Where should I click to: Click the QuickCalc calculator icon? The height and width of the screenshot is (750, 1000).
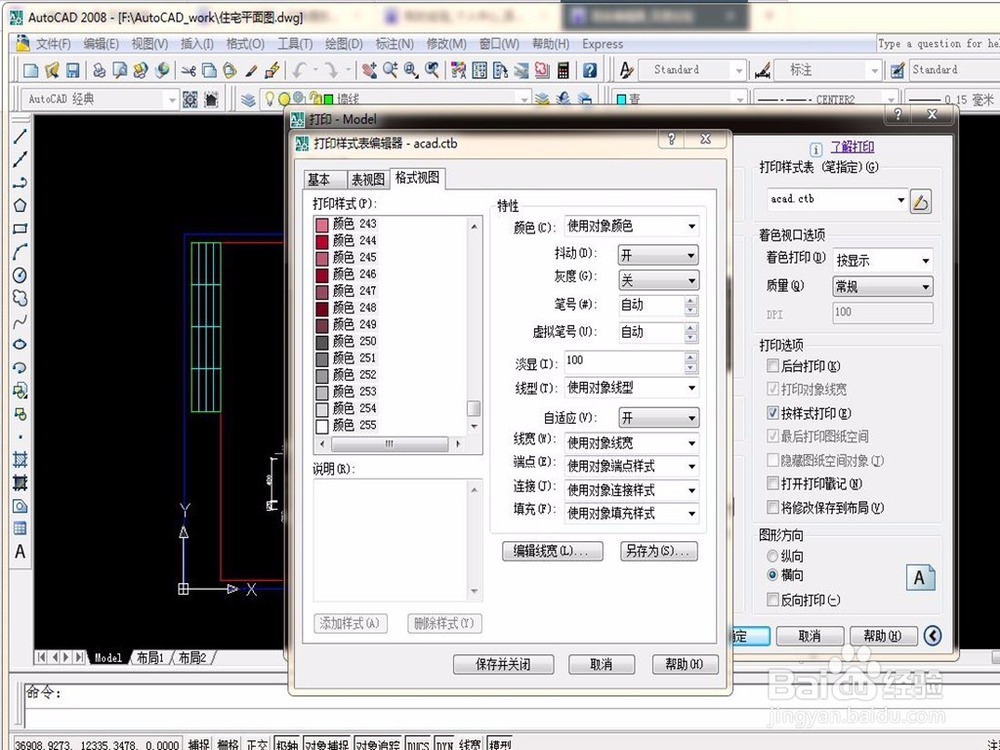563,70
